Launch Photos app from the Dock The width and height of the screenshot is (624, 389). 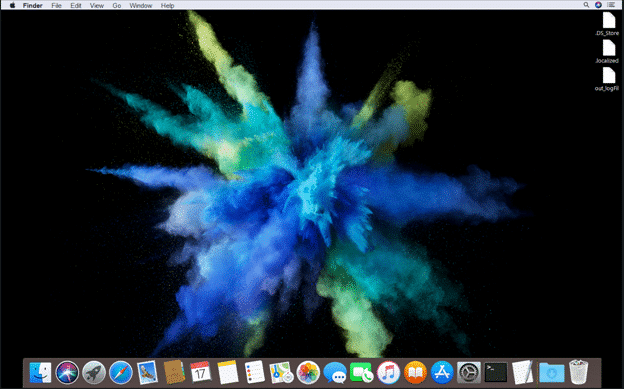pyautogui.click(x=308, y=373)
